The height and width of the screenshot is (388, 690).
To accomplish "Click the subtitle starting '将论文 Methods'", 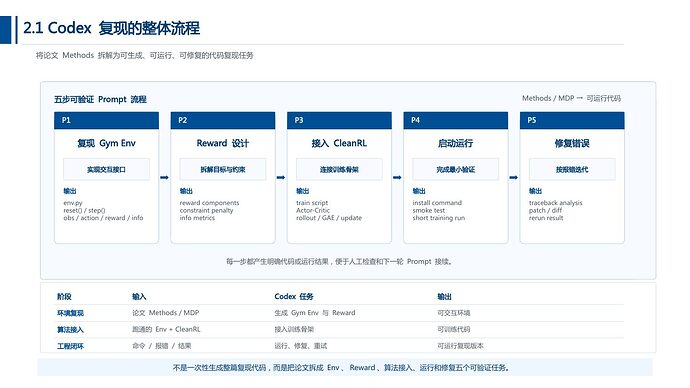I will coord(145,55).
